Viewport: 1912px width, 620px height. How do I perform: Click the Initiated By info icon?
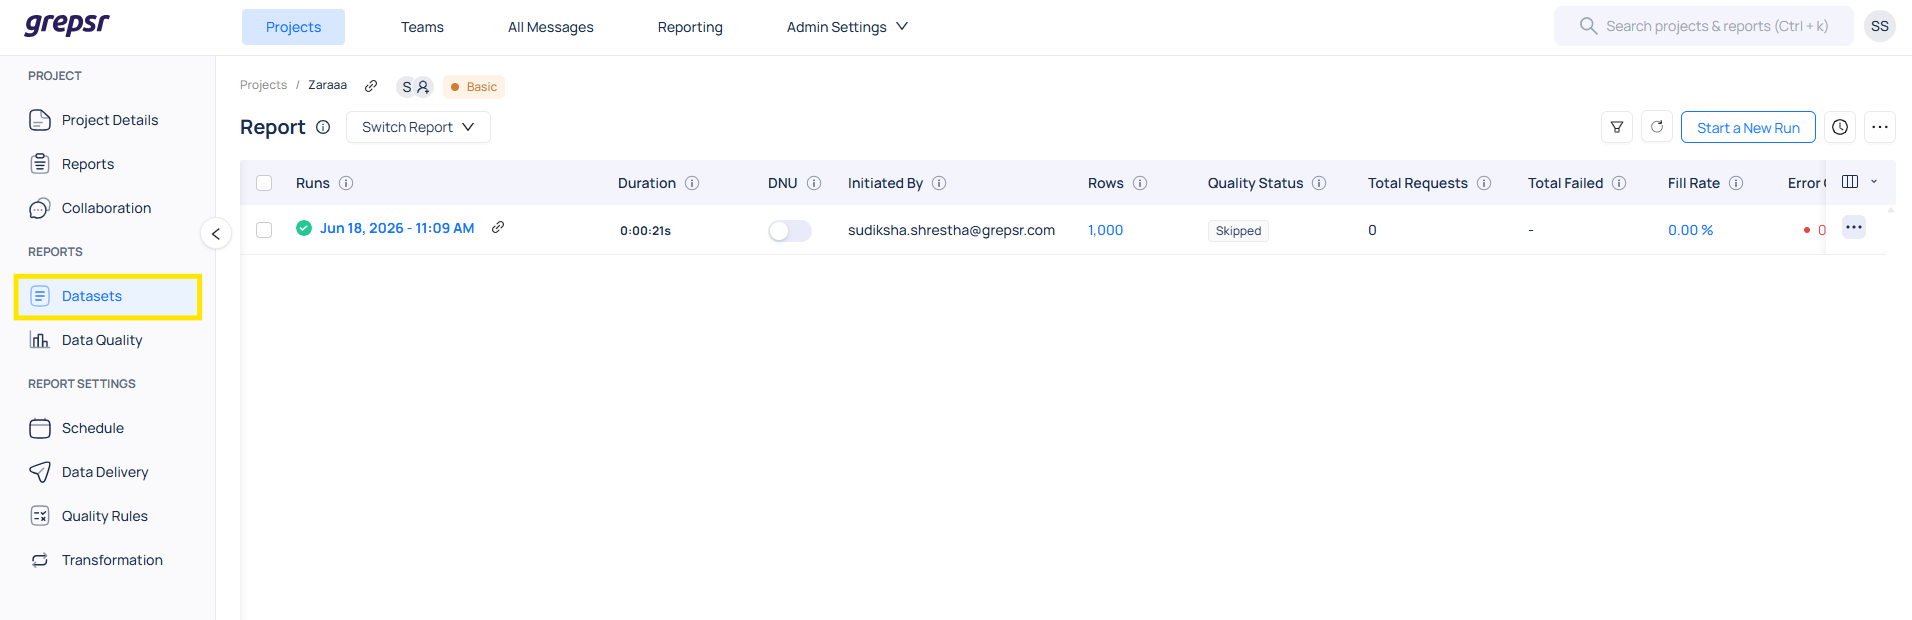click(939, 183)
